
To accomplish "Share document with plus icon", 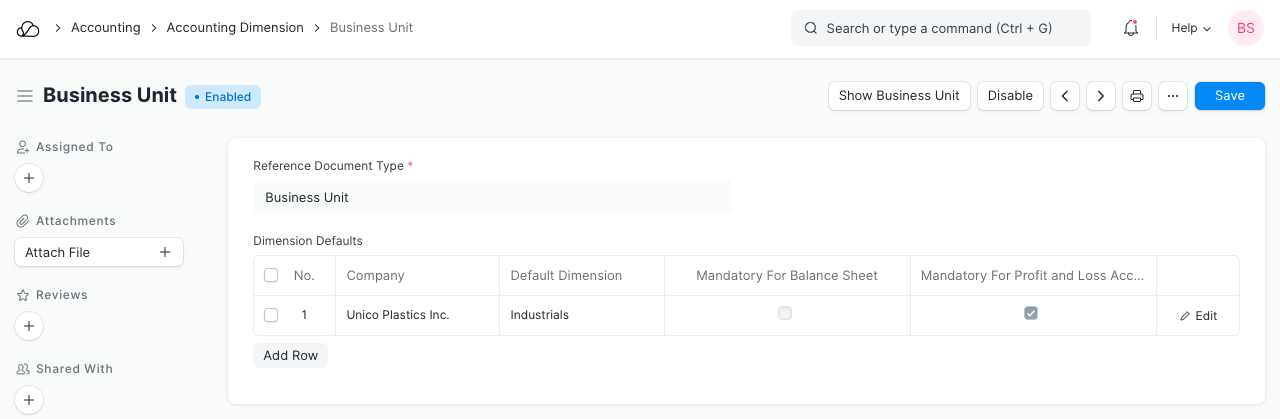I will [x=29, y=401].
